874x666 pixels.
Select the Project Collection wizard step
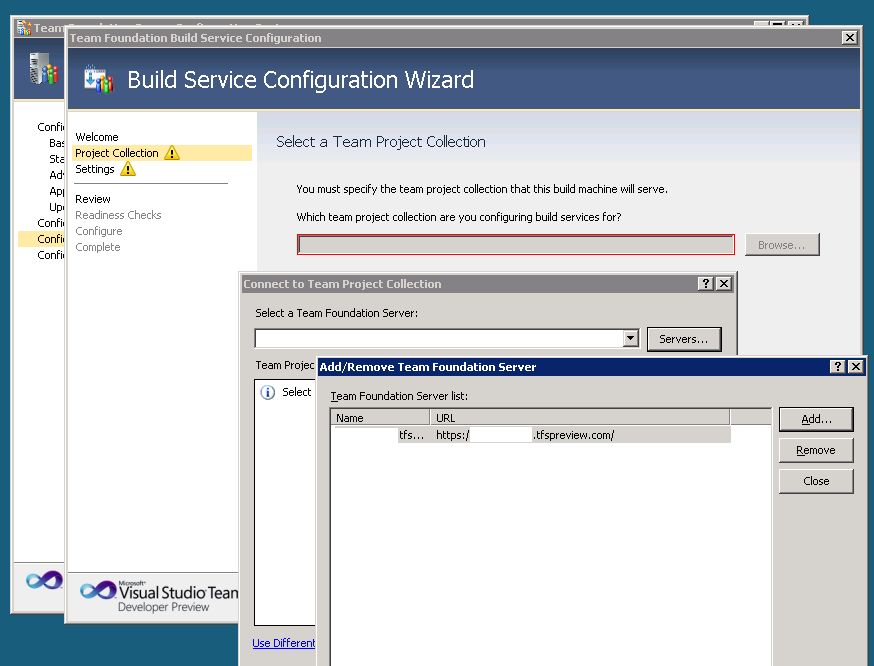coord(116,153)
